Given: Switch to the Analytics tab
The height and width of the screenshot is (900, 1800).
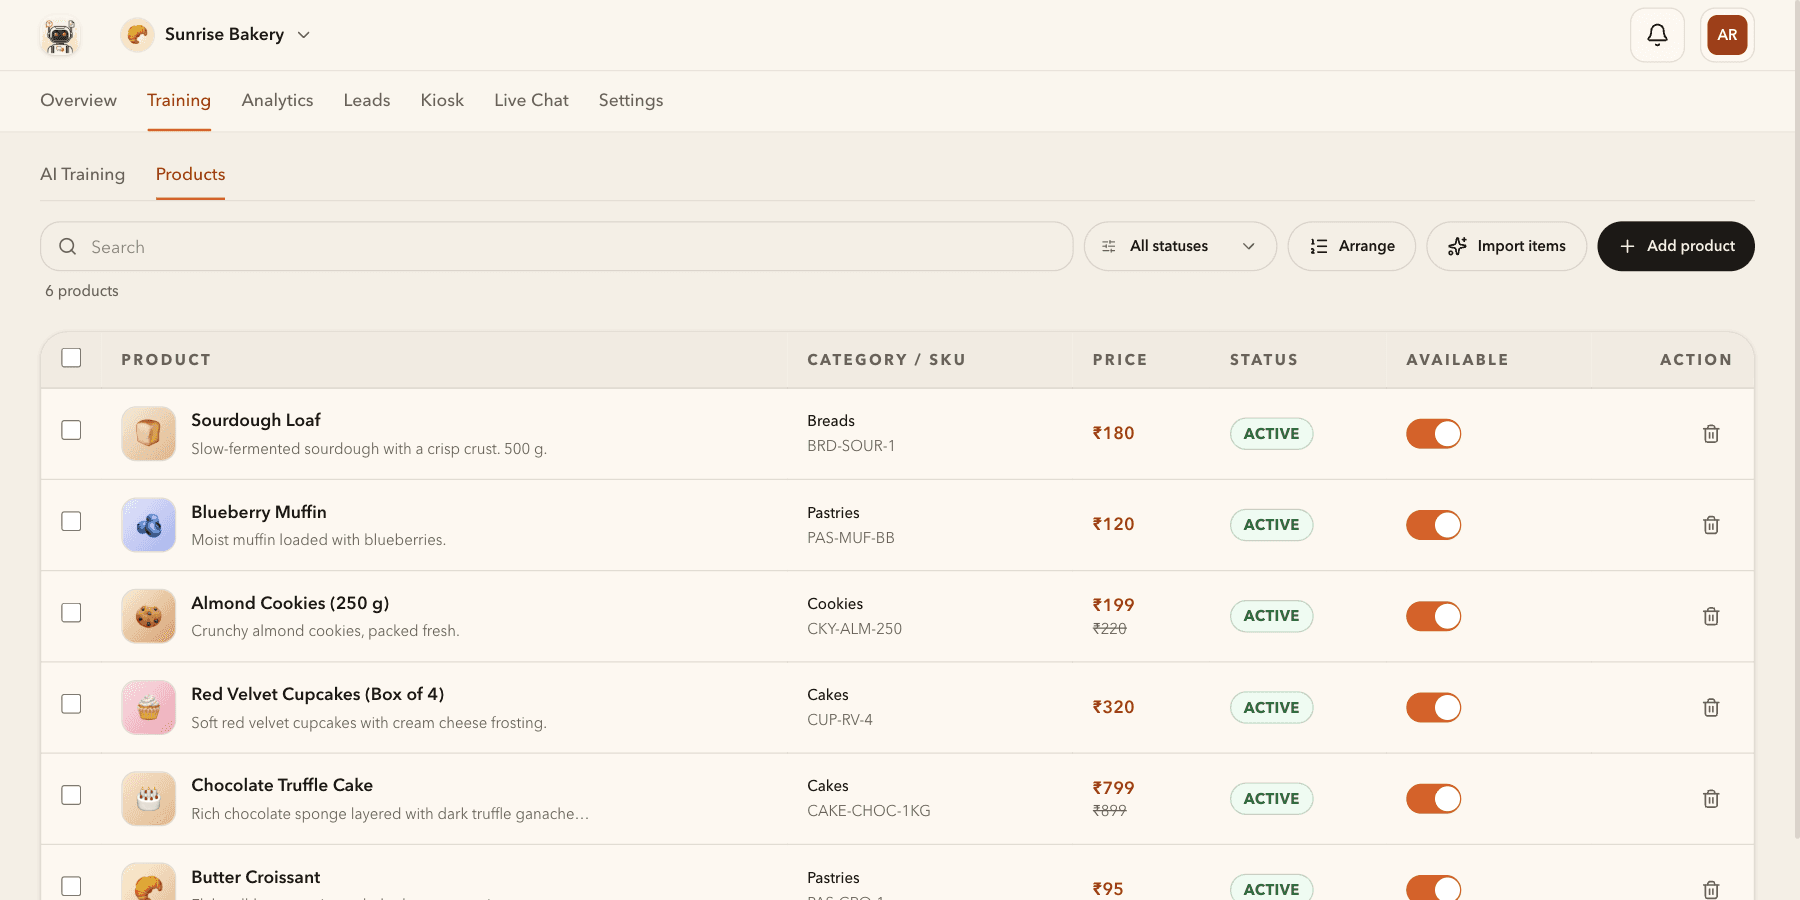Looking at the screenshot, I should pyautogui.click(x=277, y=100).
